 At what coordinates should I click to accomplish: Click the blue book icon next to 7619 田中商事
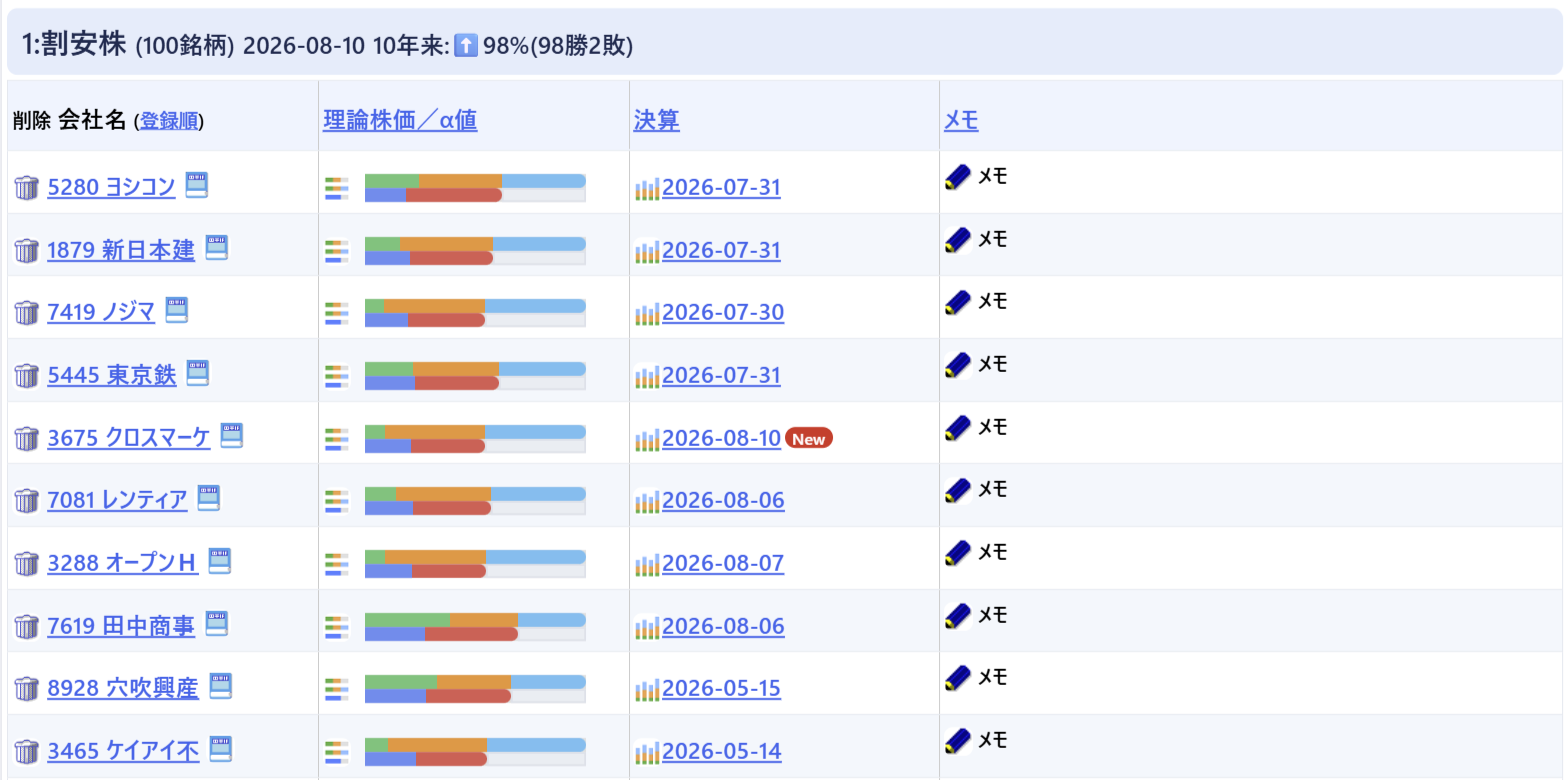click(x=216, y=623)
